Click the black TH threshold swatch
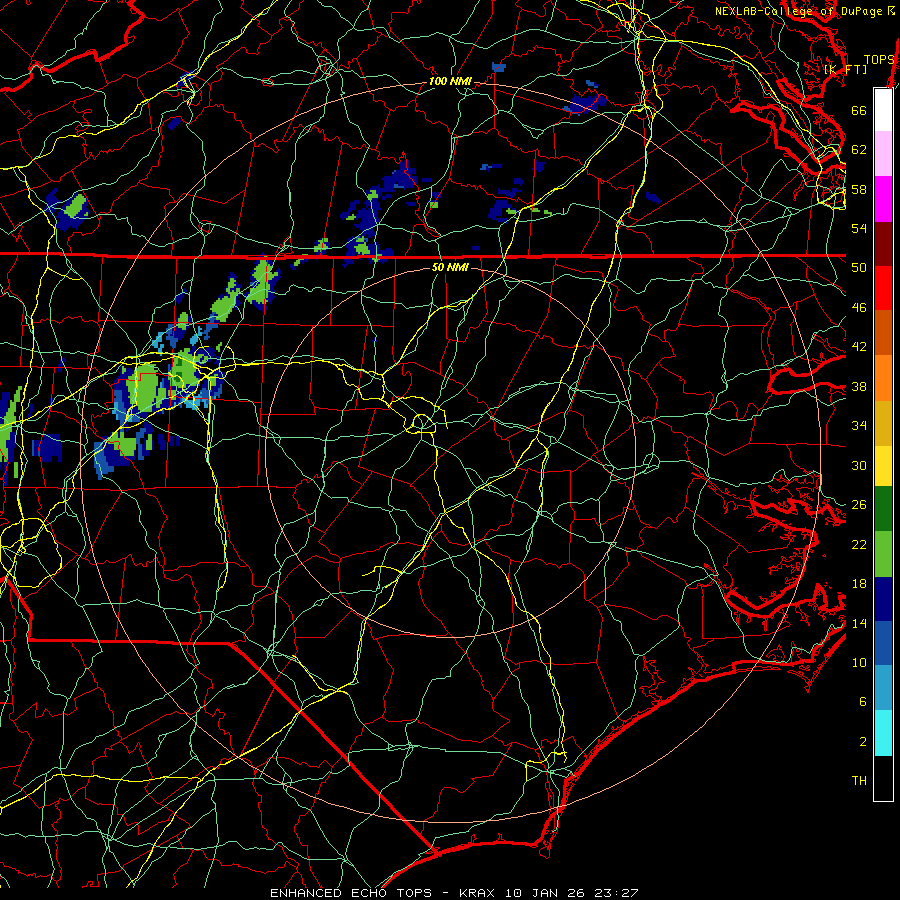This screenshot has width=900, height=900. tap(883, 778)
